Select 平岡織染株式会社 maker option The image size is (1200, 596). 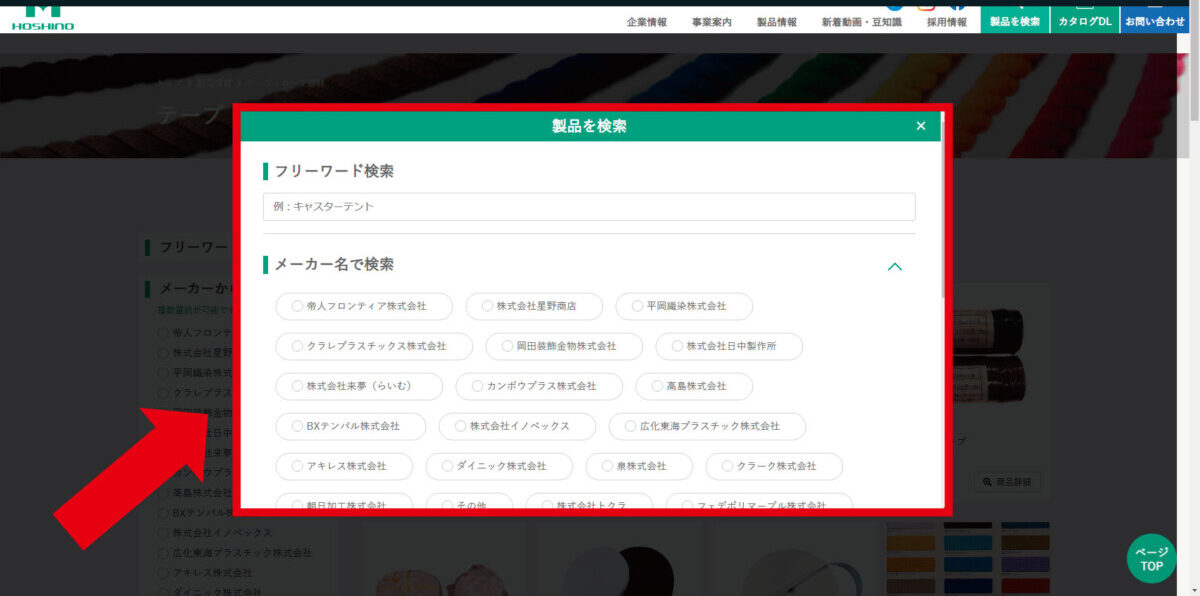684,306
